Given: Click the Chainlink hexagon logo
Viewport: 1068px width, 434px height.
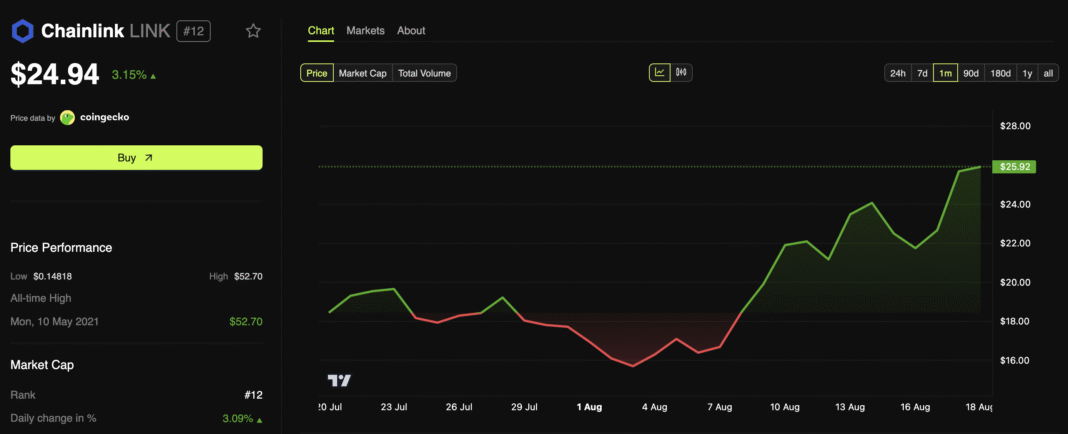Looking at the screenshot, I should [x=23, y=31].
